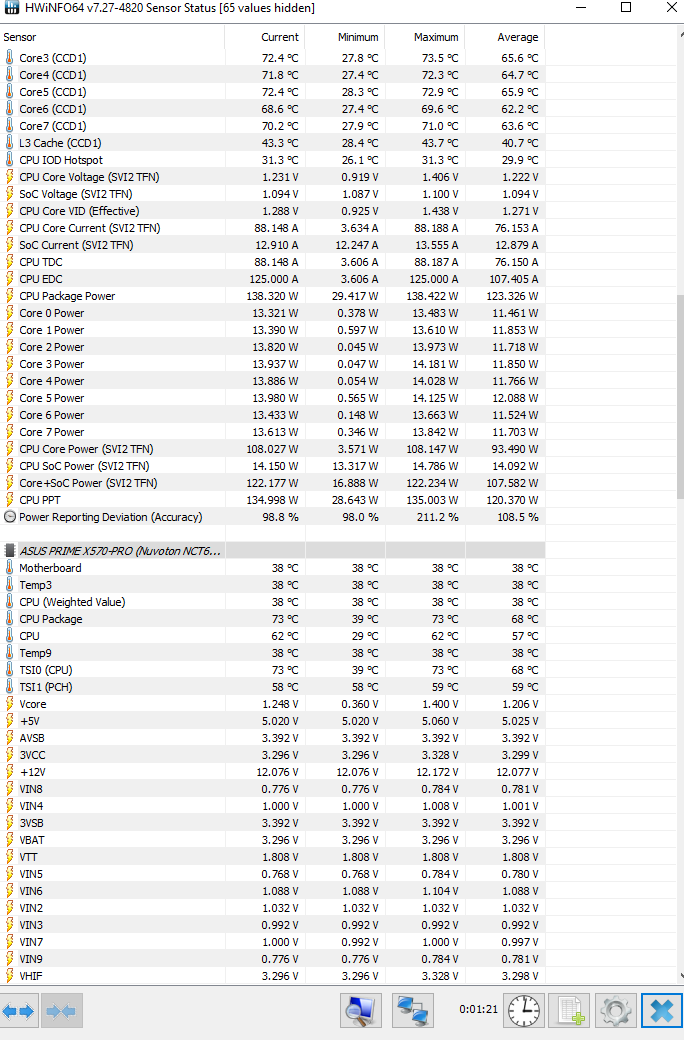Open the remote network computers icon

(412, 1011)
